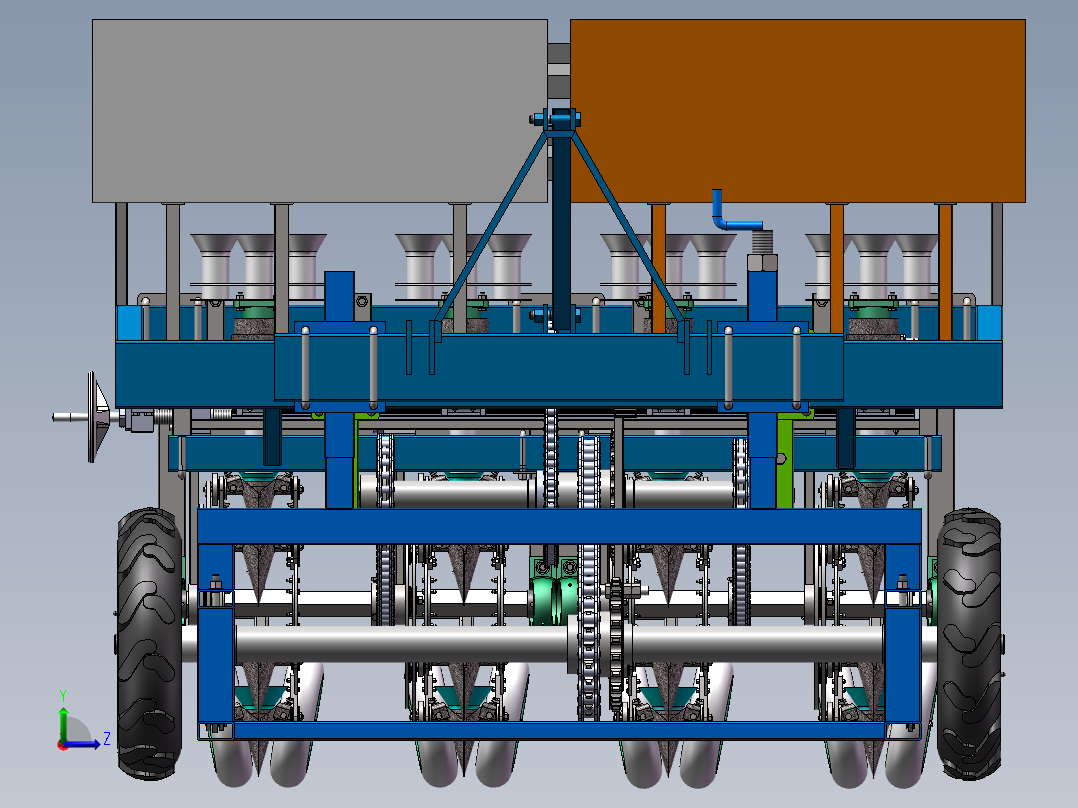The image size is (1078, 808).
Task: Pick the right rubber tire
Action: tap(969, 644)
